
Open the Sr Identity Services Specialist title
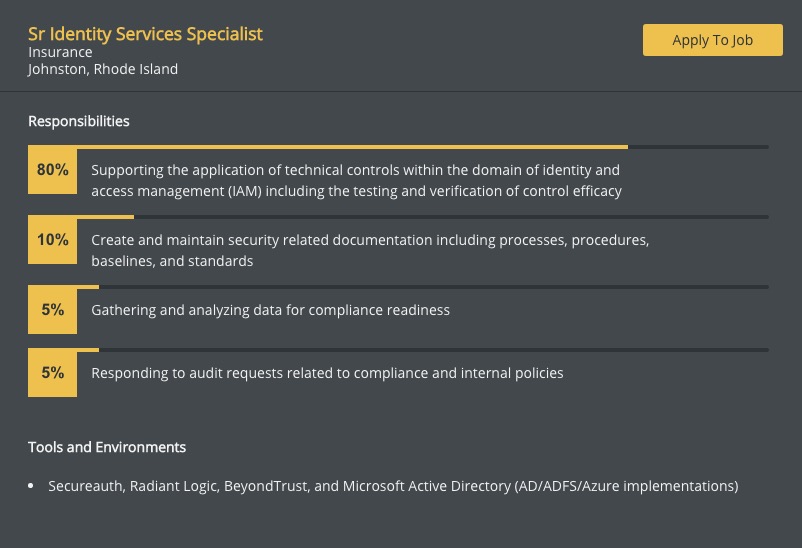point(145,34)
